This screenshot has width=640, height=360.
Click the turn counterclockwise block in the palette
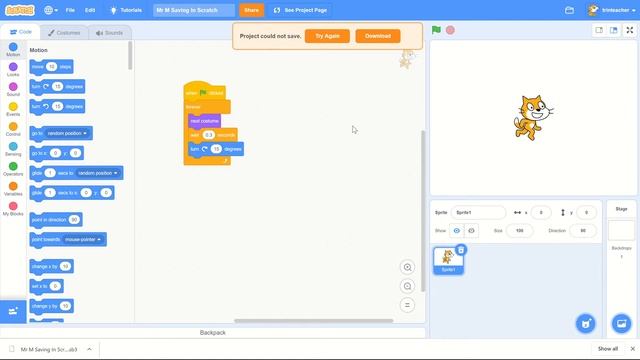coord(57,107)
